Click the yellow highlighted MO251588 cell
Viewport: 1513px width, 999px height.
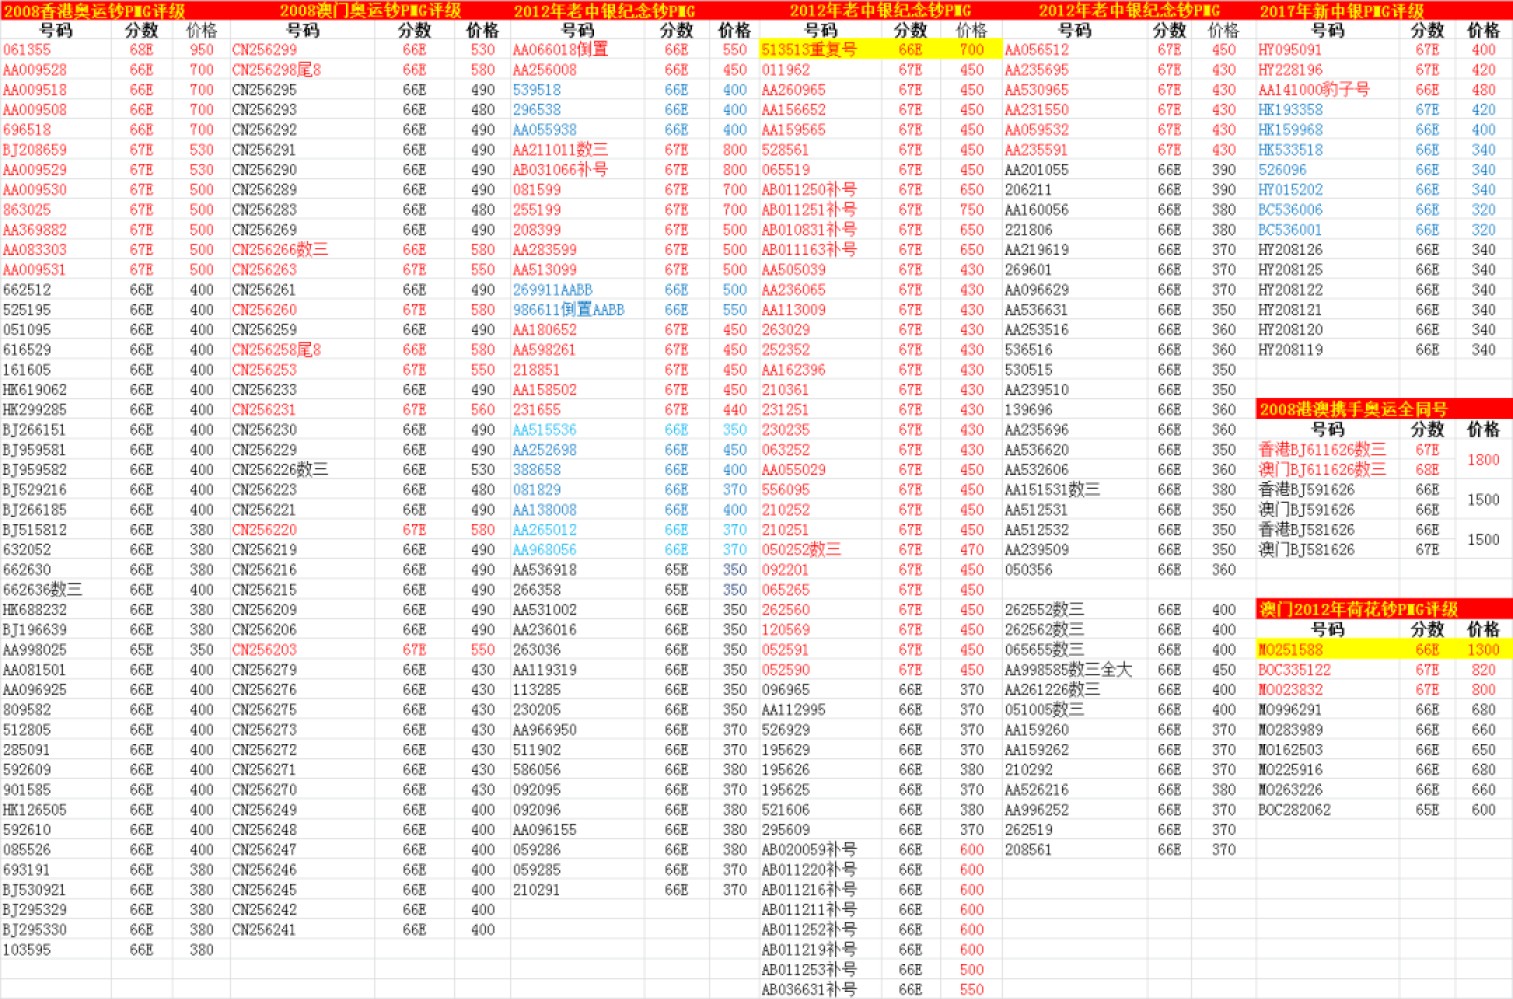(1291, 649)
